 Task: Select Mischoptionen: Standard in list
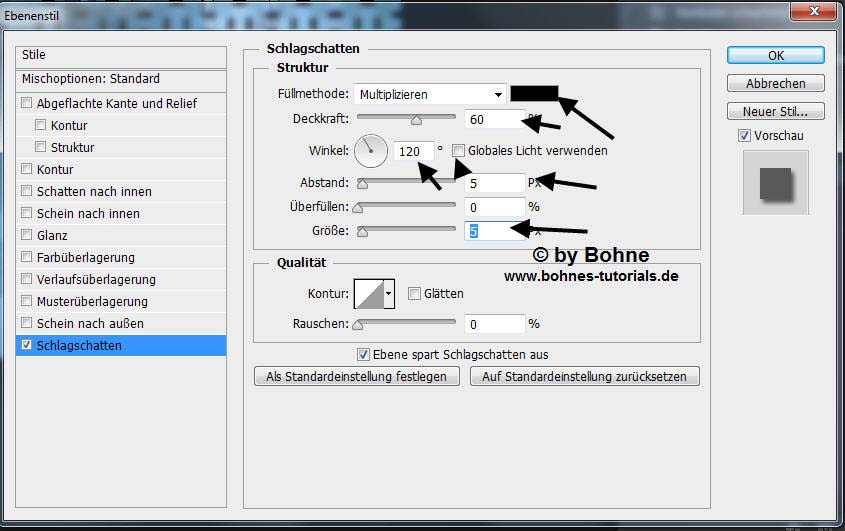pos(90,79)
